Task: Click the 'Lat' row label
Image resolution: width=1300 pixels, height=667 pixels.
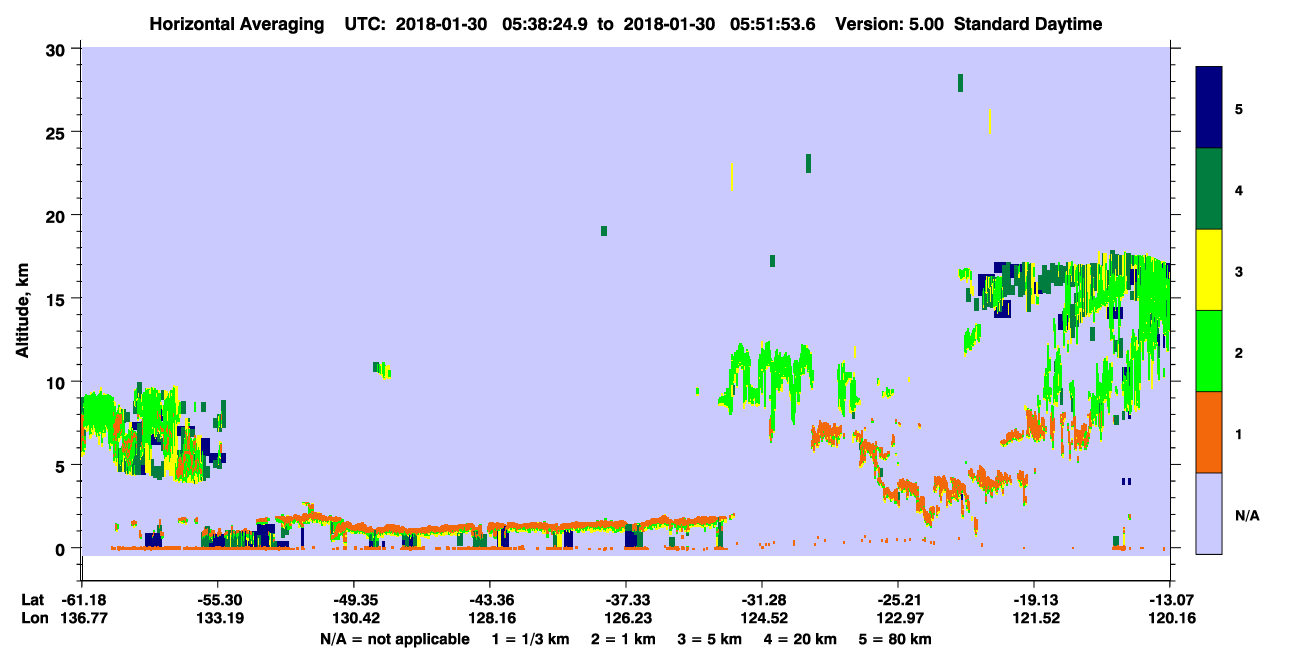Action: pos(32,600)
